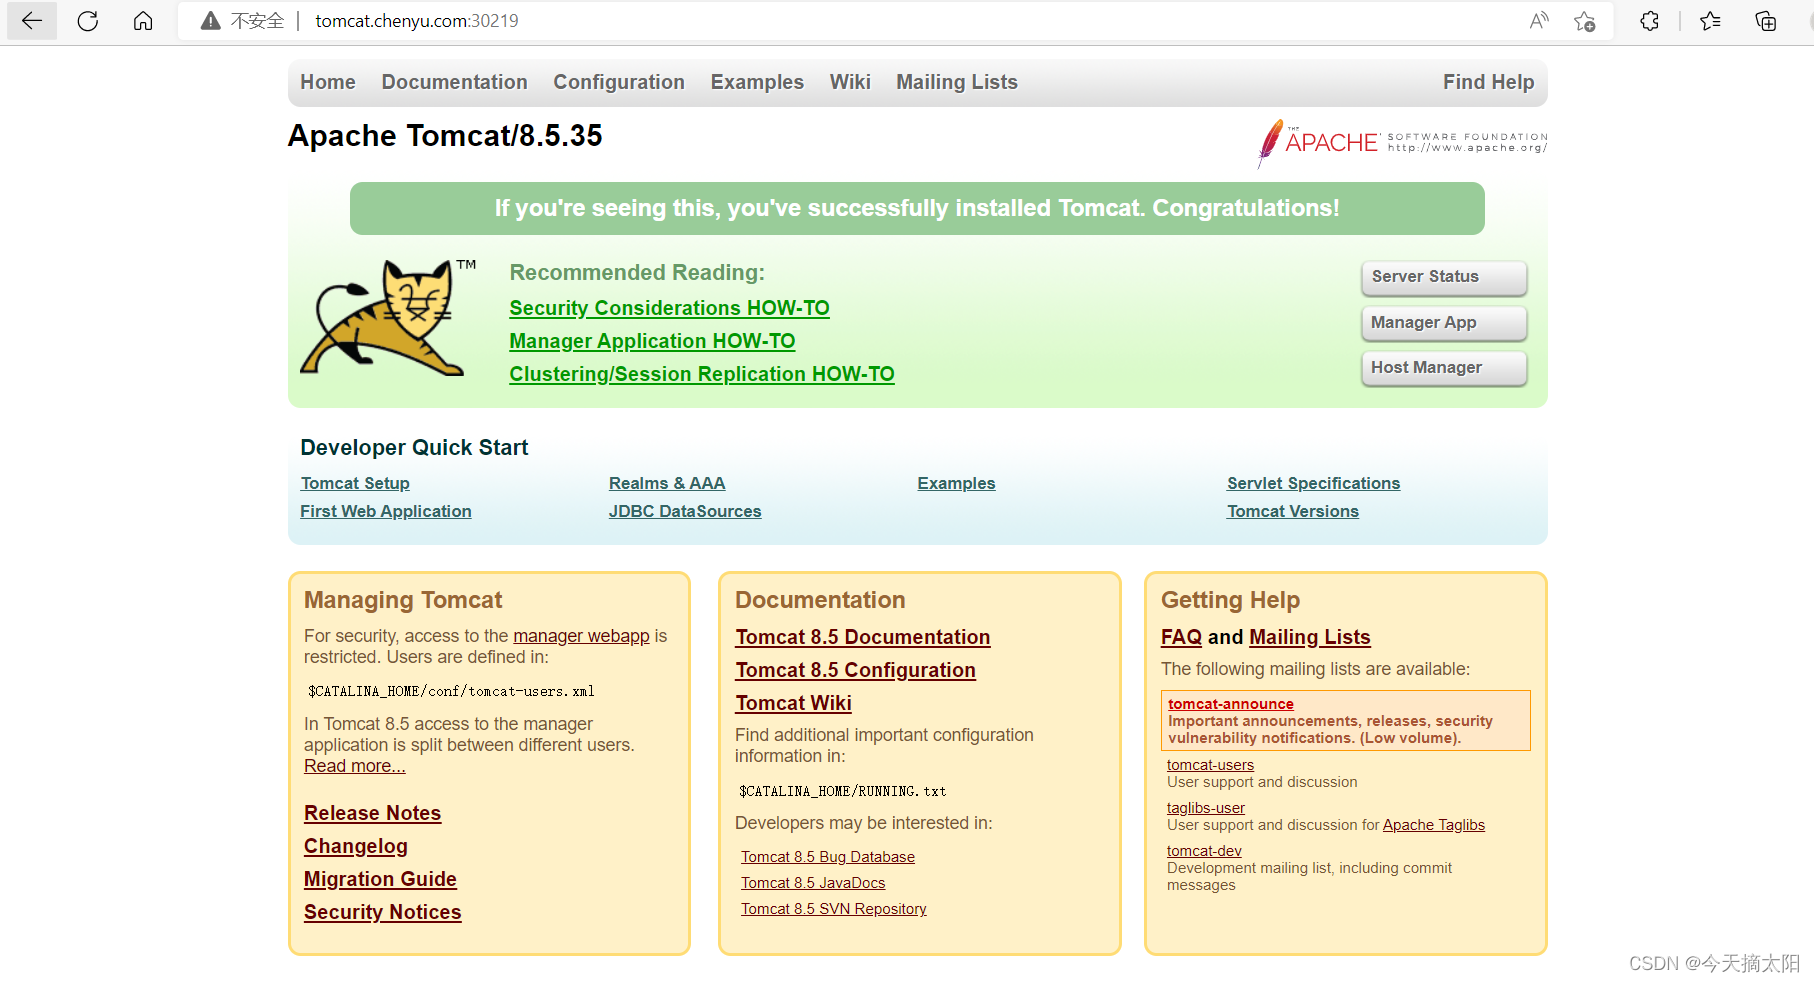1814x982 pixels.
Task: Click the $CATALINA_HOME/conf/tomcat-users.xml path text
Action: click(x=451, y=691)
